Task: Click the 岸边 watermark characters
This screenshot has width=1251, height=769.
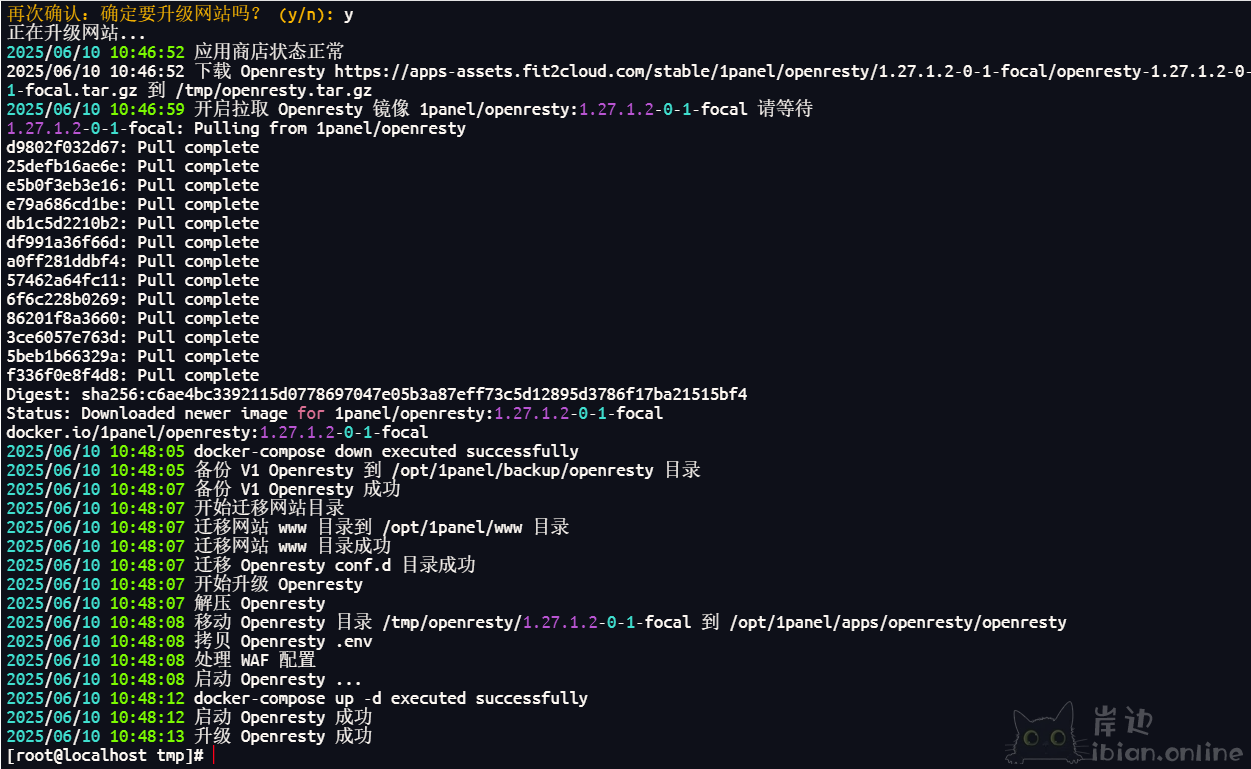Action: 1122,720
